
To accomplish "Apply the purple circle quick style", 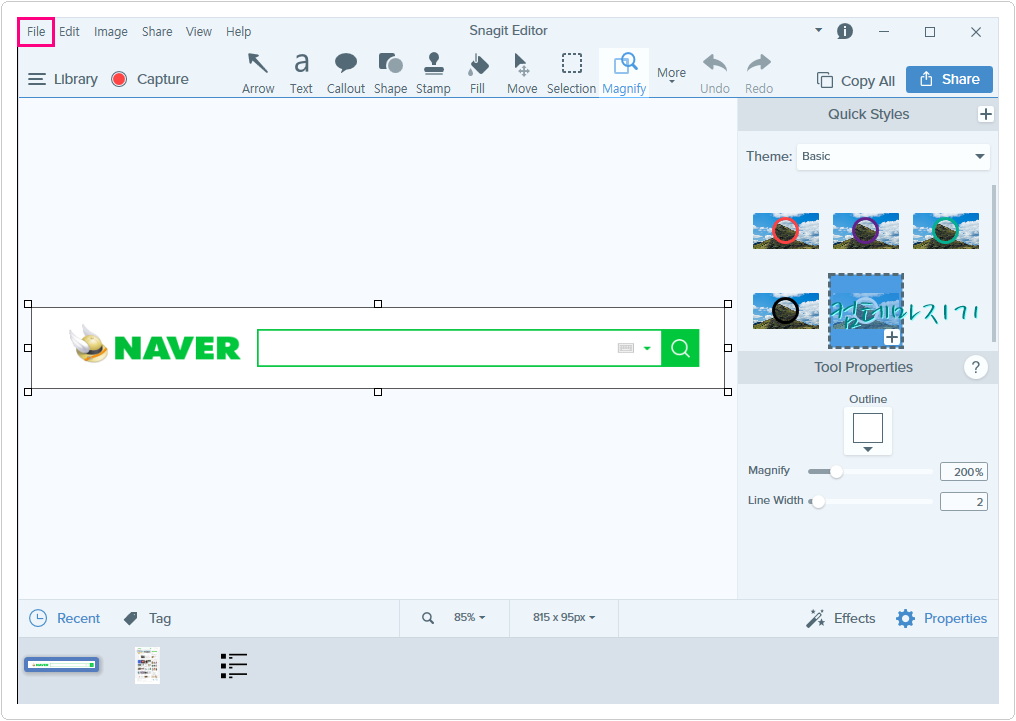I will 866,231.
